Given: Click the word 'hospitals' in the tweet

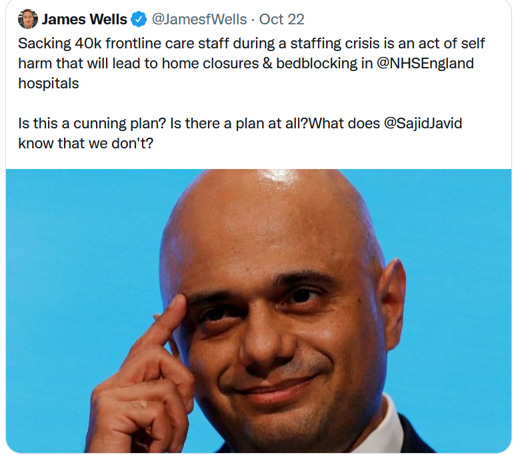Looking at the screenshot, I should pyautogui.click(x=48, y=83).
